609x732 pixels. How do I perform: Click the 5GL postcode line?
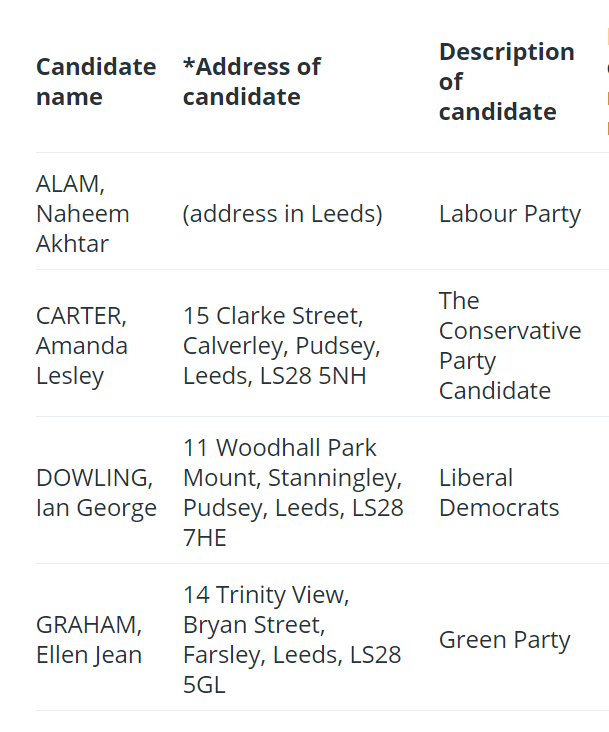[x=204, y=685]
